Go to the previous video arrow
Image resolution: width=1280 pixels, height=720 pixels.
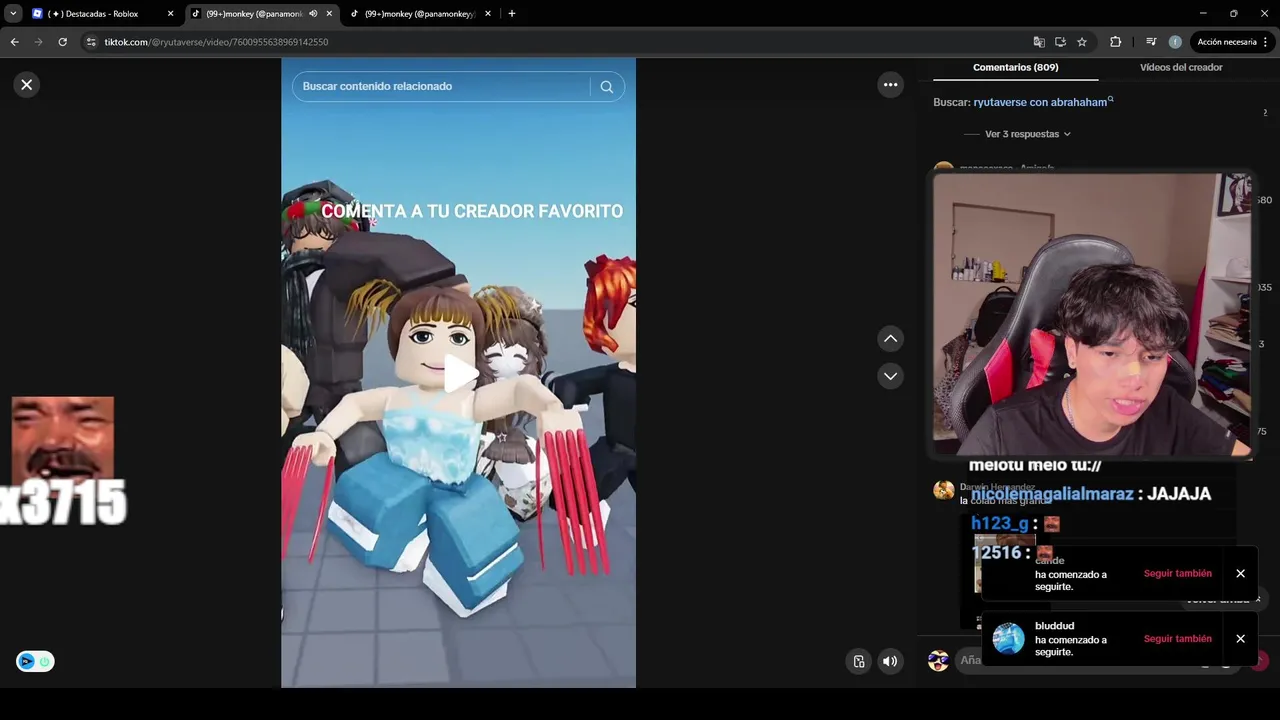click(890, 339)
